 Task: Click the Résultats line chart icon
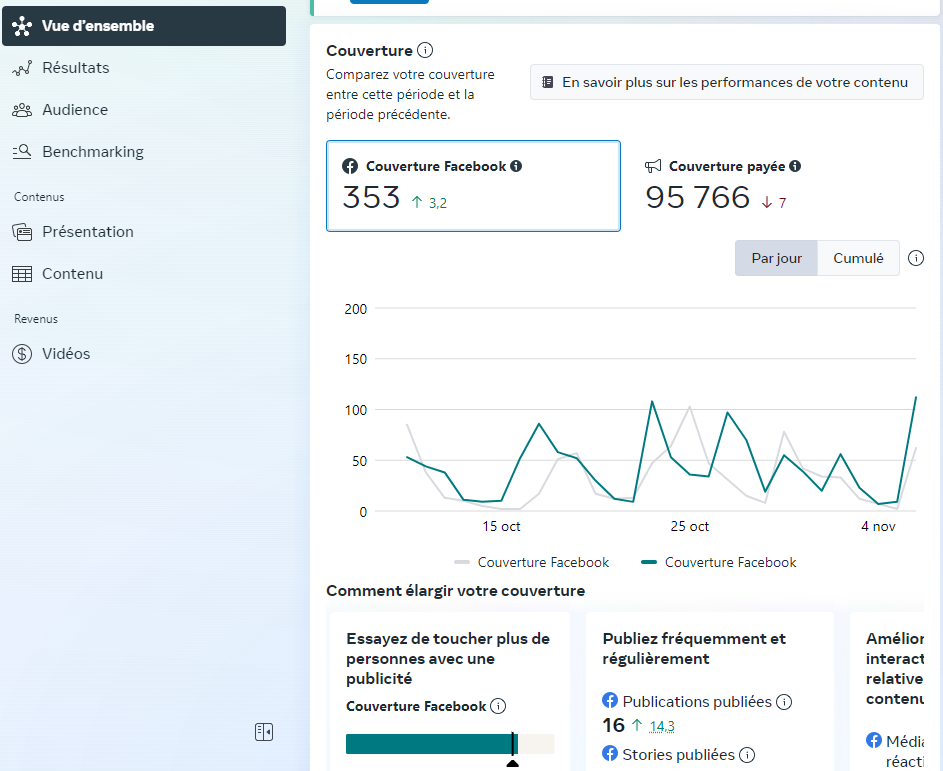pyautogui.click(x=22, y=68)
